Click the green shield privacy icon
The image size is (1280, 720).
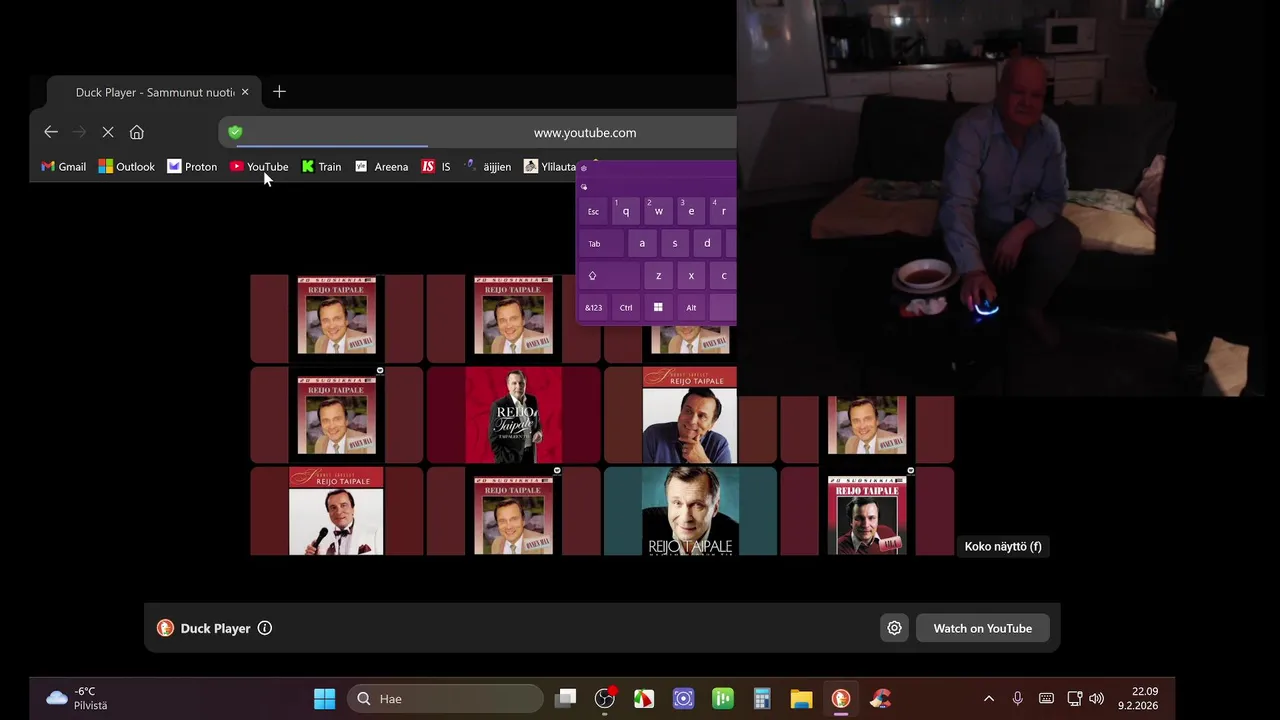(235, 132)
